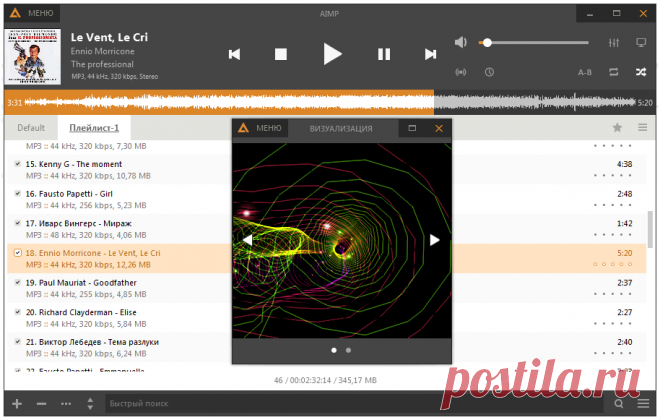The height and width of the screenshot is (420, 660).
Task: Open the sorting up-down arrows menu
Action: pos(90,404)
